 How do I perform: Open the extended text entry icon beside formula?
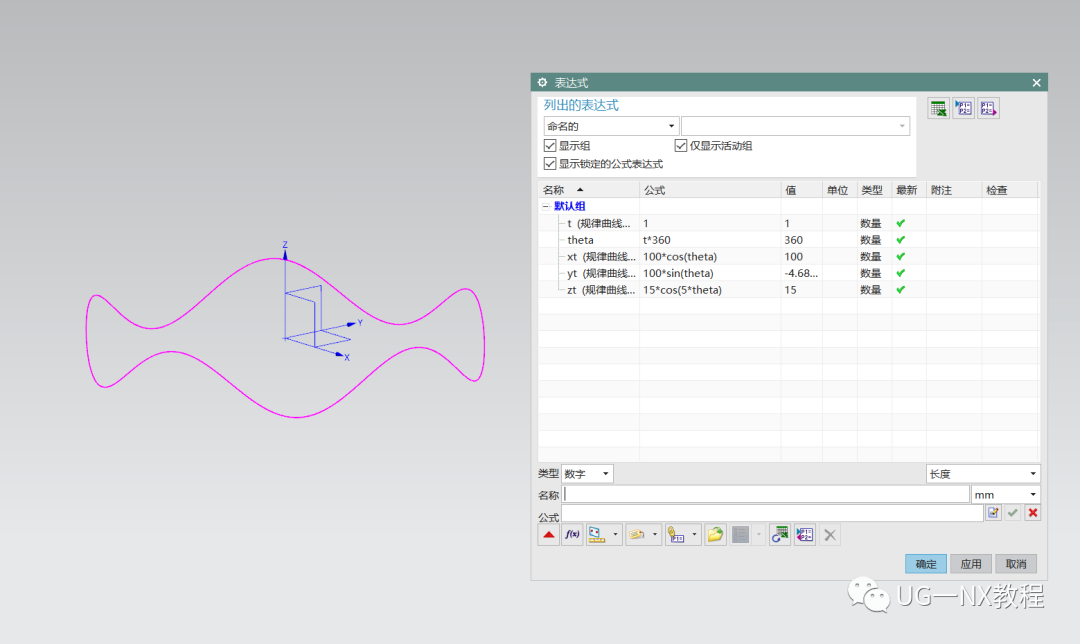point(993,512)
